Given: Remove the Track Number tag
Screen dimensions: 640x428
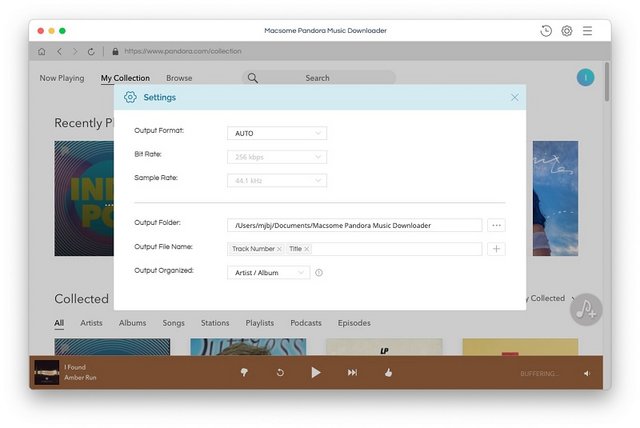Looking at the screenshot, I should pos(279,249).
